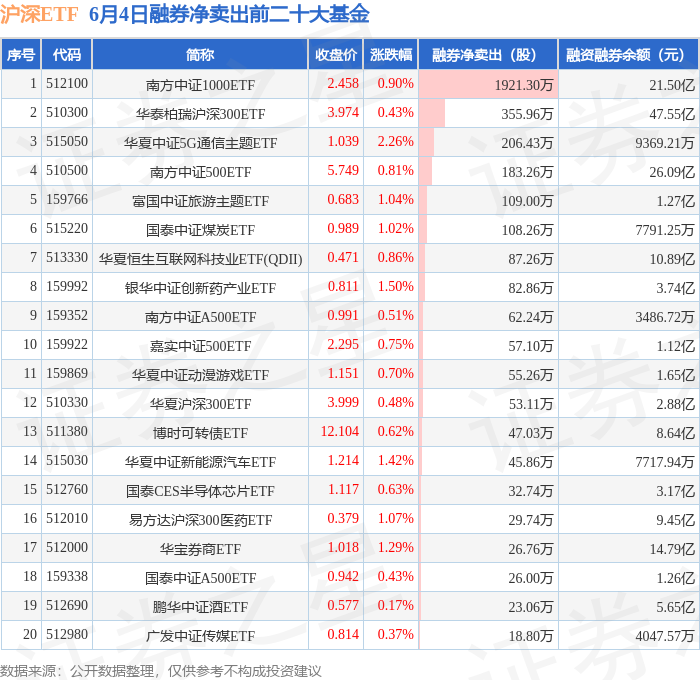Click code 512980
700x680 pixels.
[67, 634]
